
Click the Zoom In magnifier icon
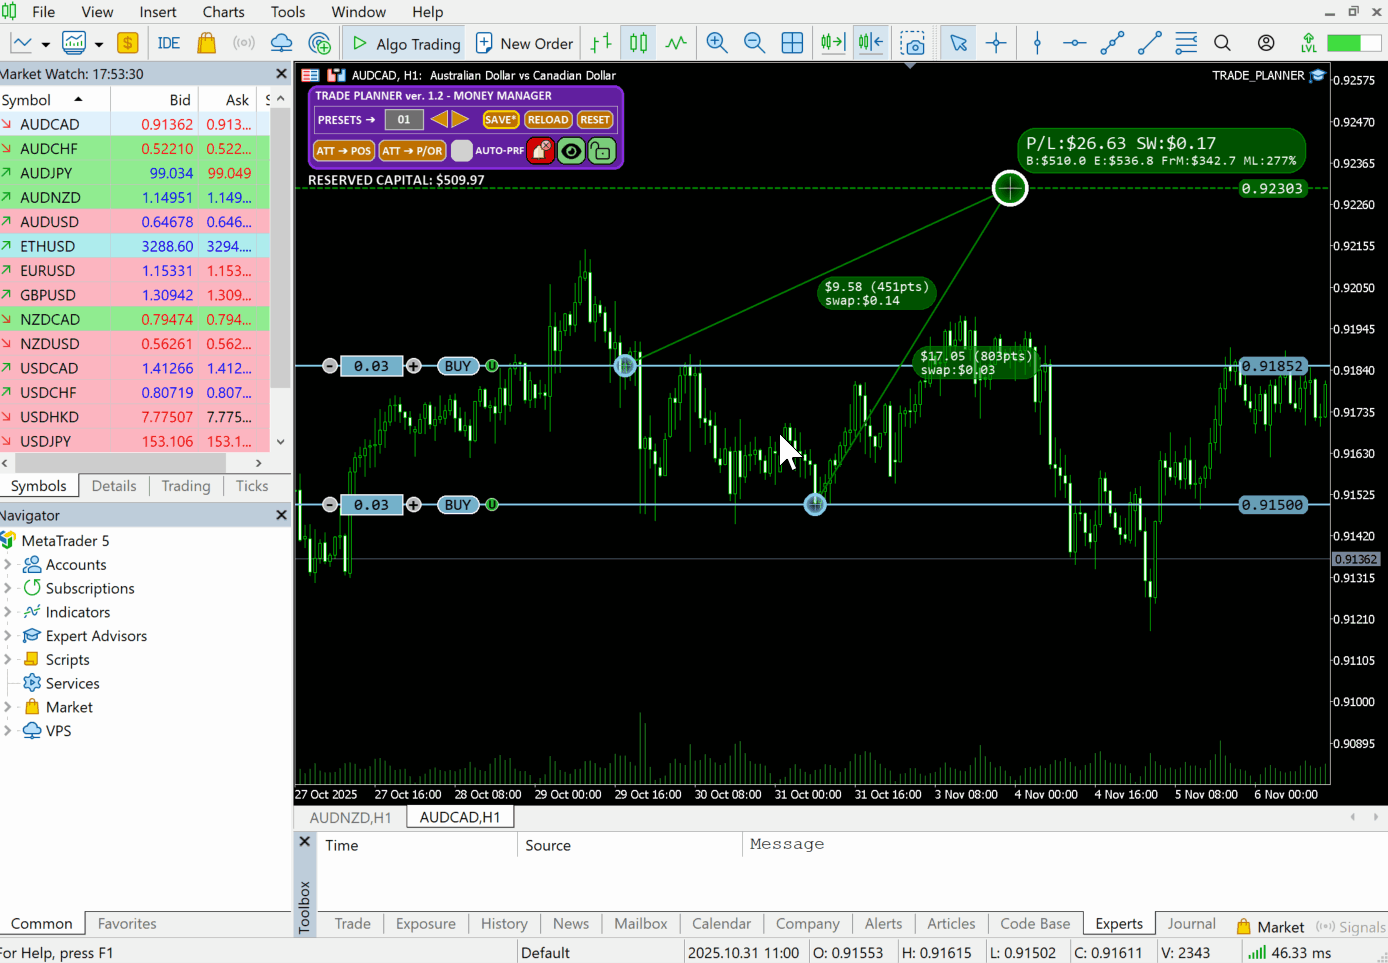[x=717, y=43]
